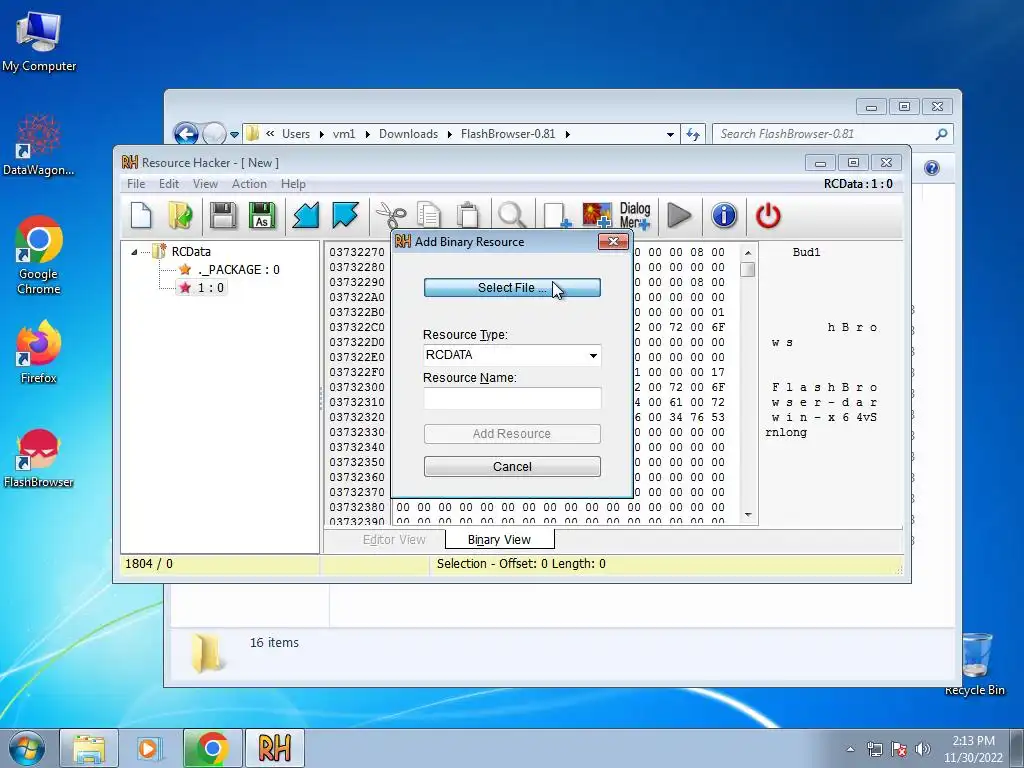Viewport: 1024px width, 768px height.
Task: Click the Search FlashBrowser-0.81 box
Action: point(833,134)
